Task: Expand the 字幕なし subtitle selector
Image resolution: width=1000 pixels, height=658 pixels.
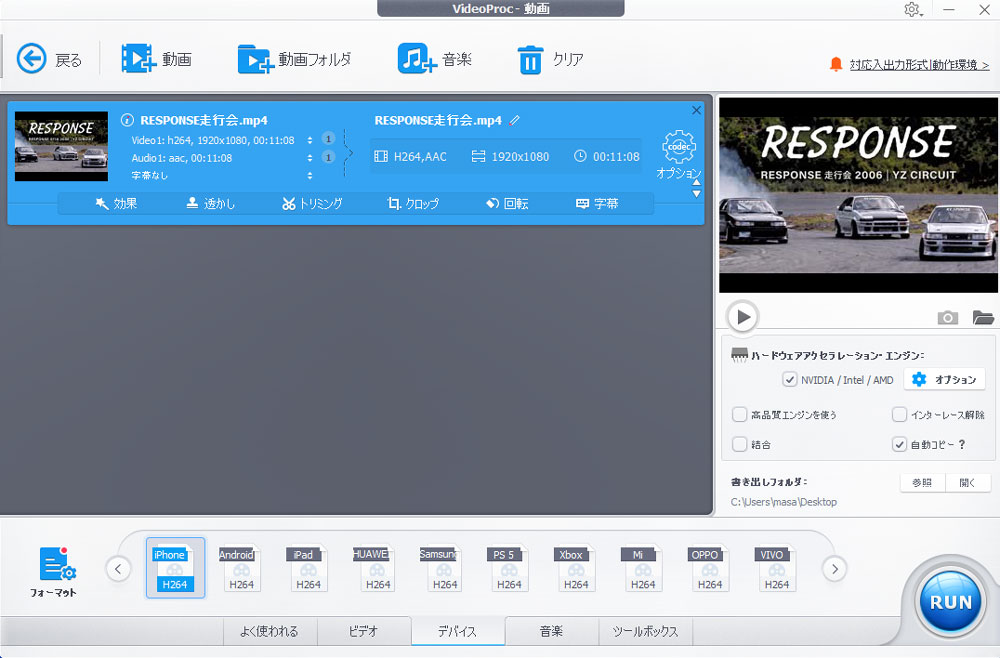Action: pos(310,175)
